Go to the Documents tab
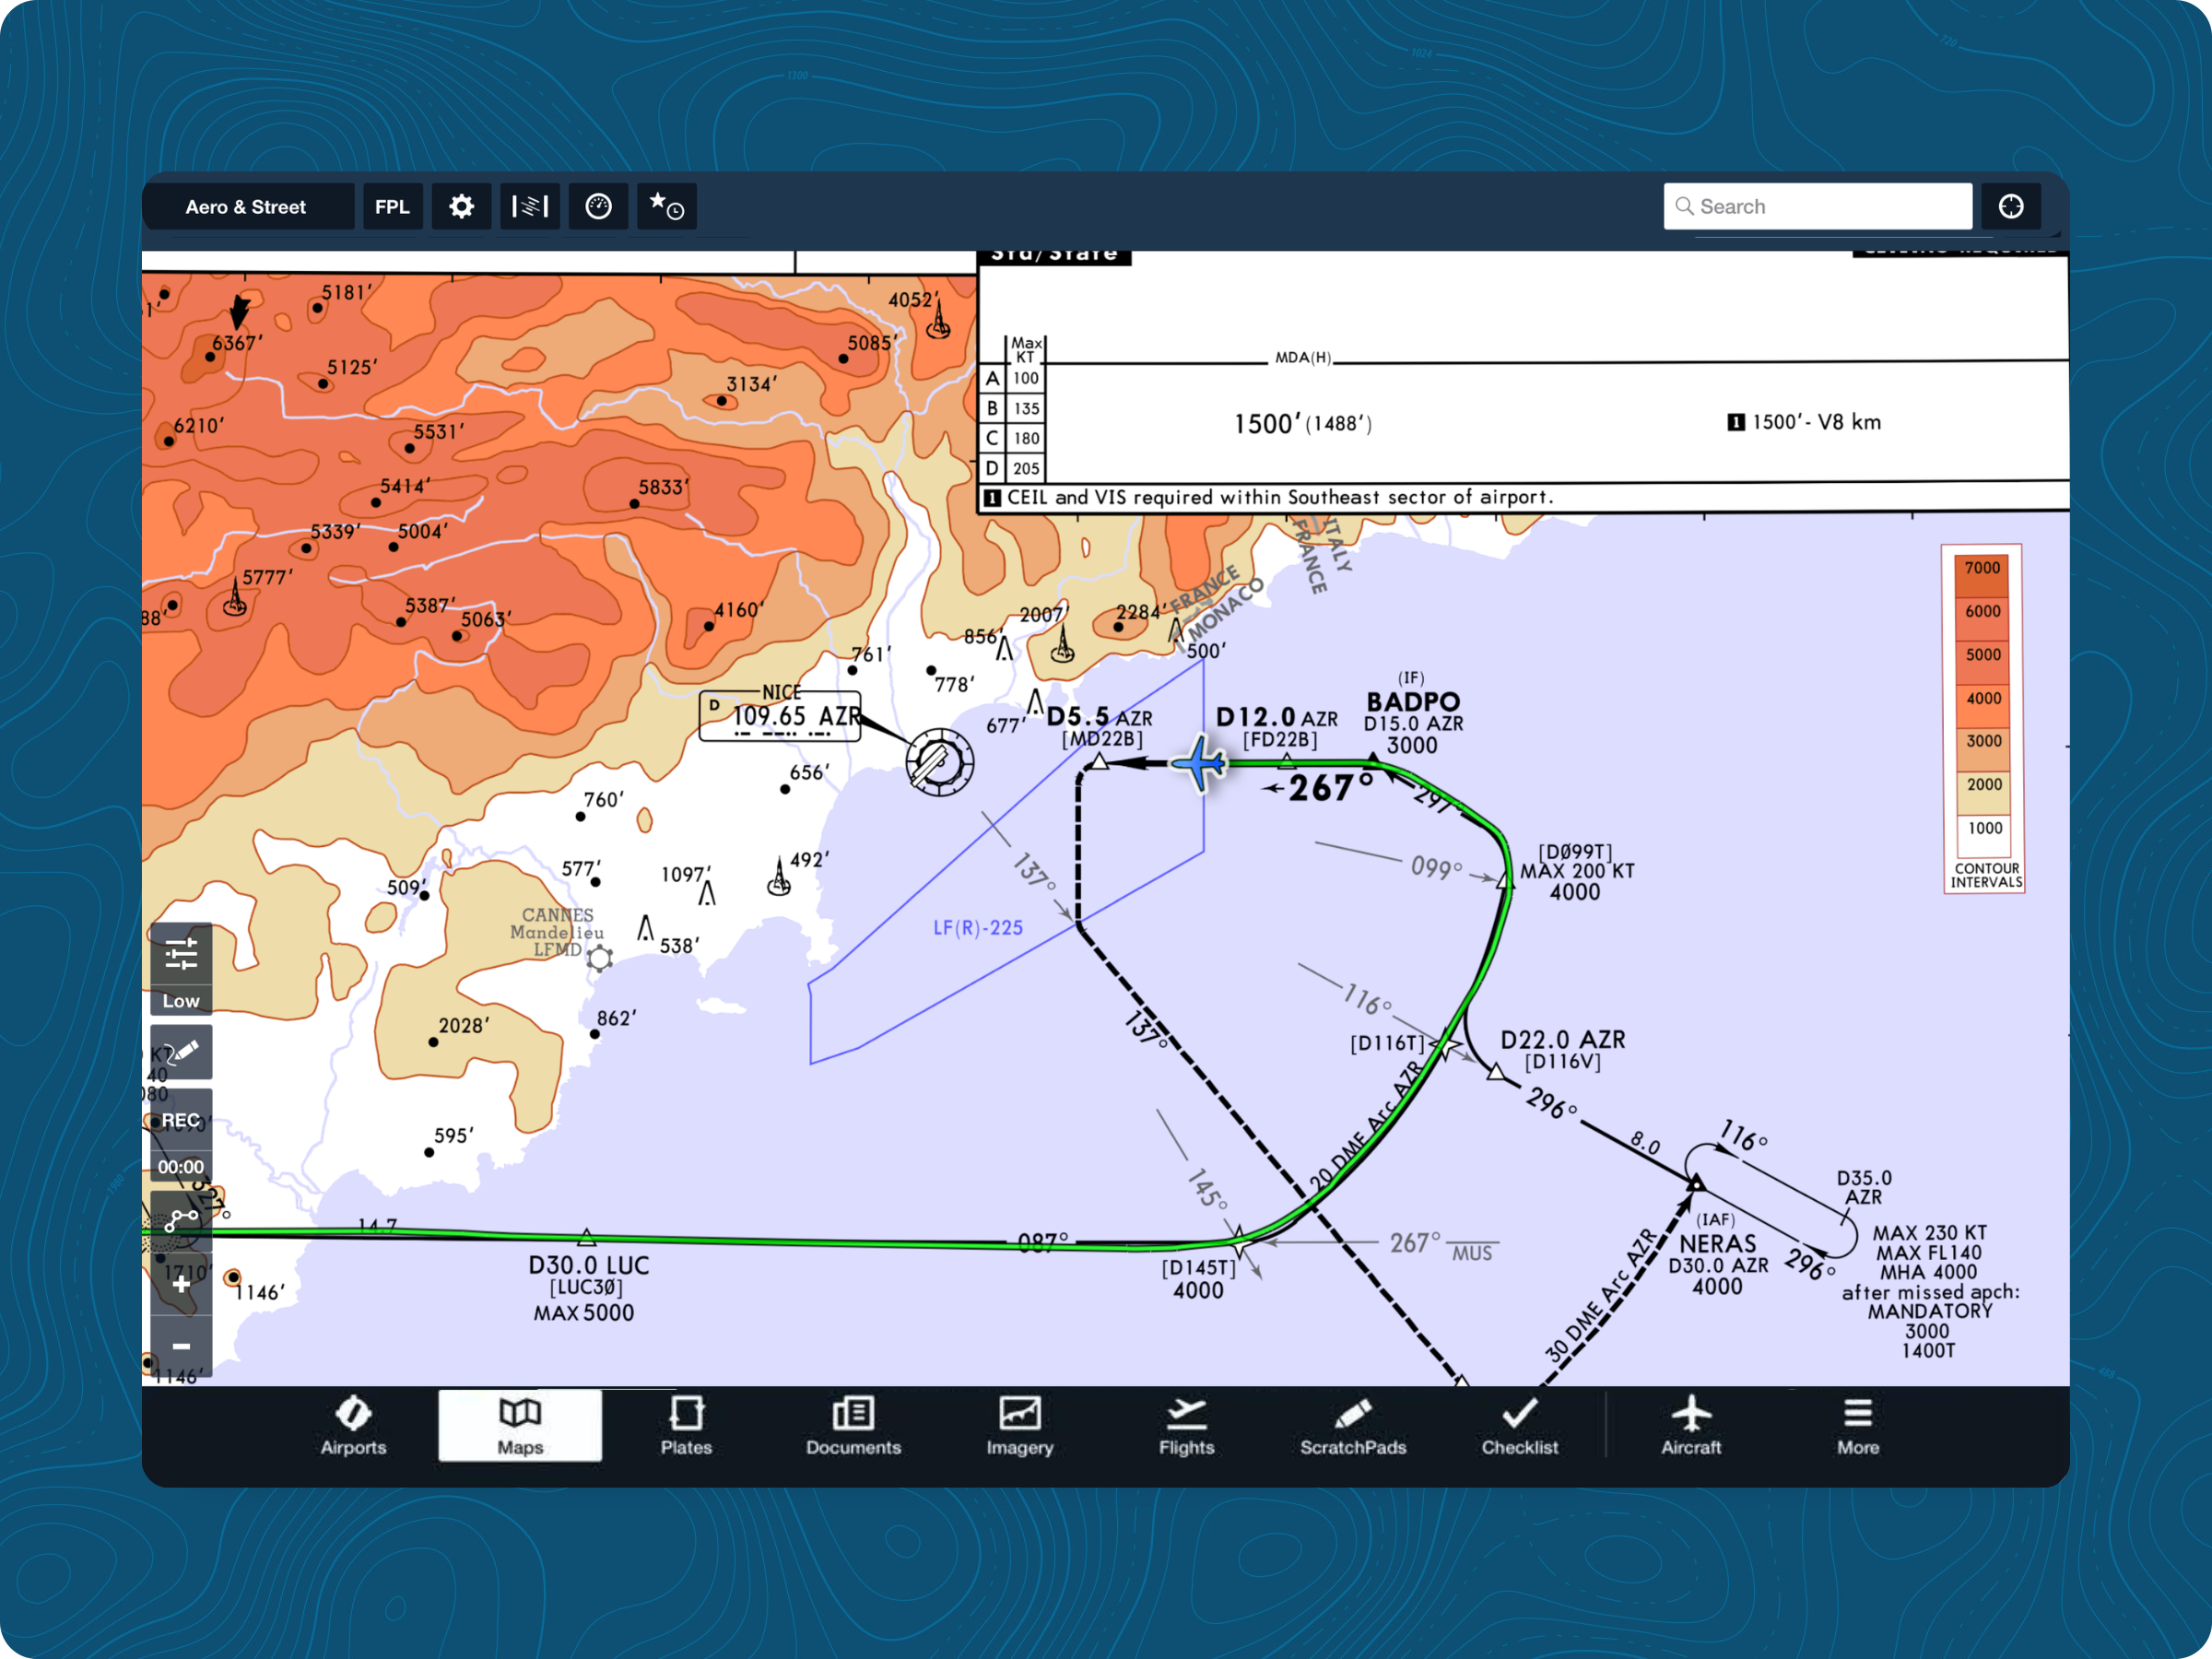The image size is (2212, 1659). coord(853,1426)
